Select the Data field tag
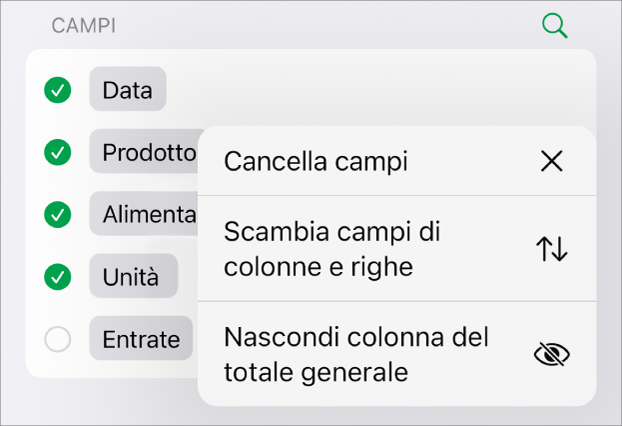The image size is (622, 426). pyautogui.click(x=127, y=91)
